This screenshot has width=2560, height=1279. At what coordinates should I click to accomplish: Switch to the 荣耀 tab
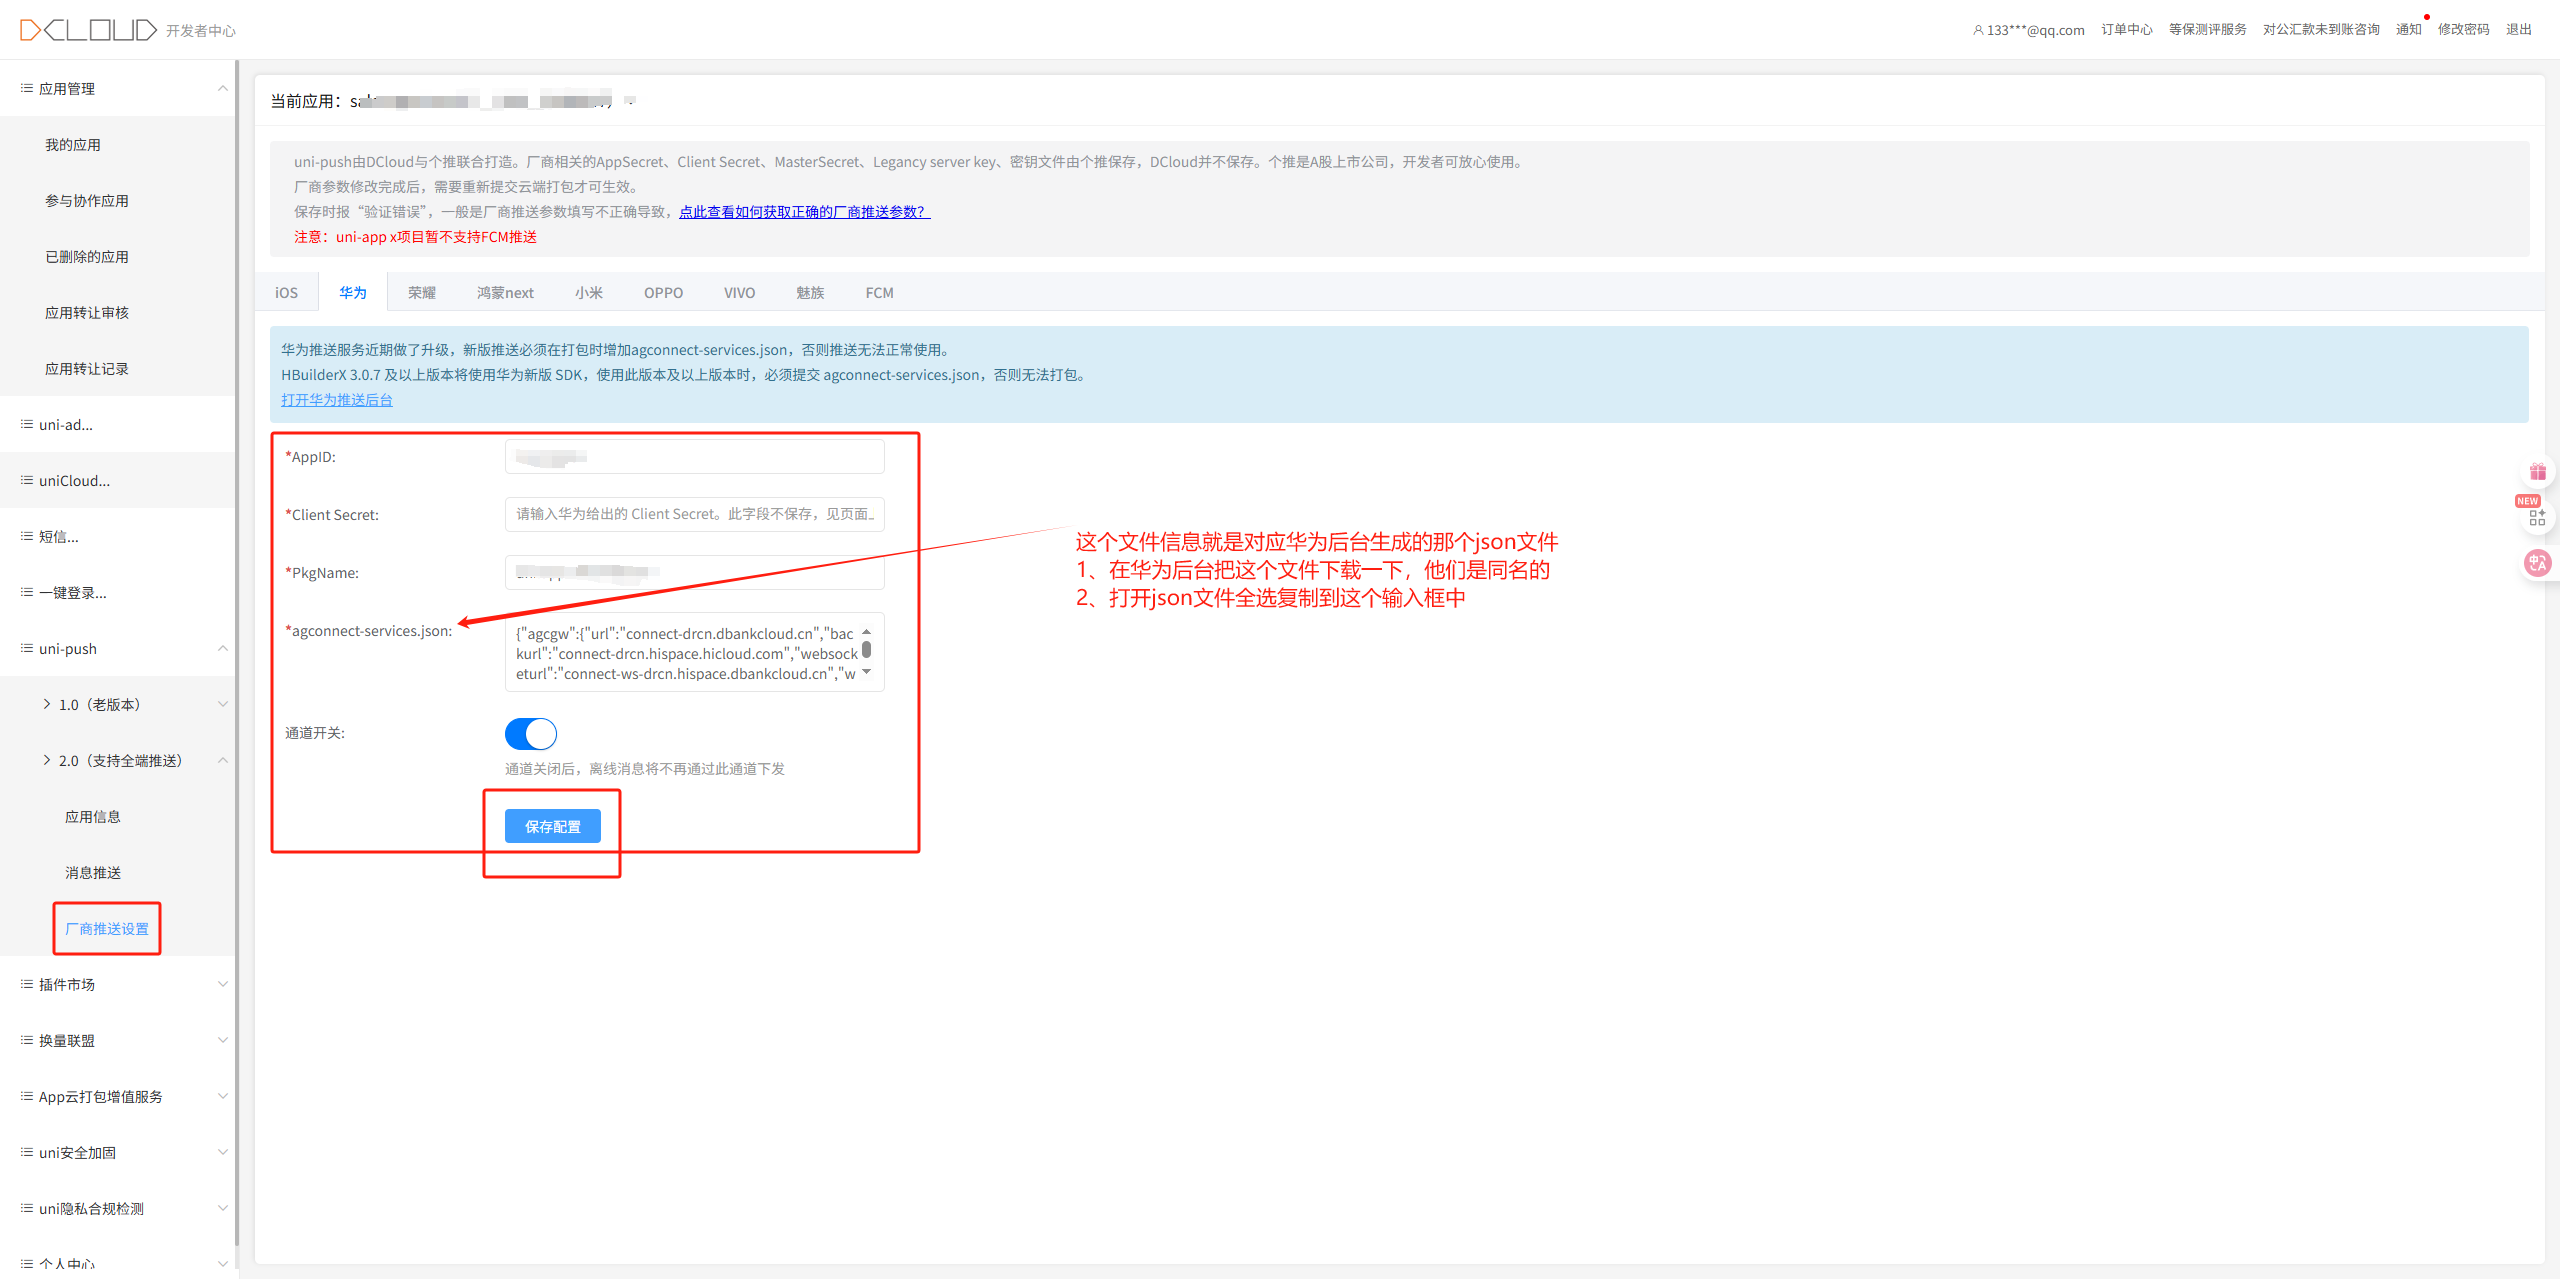point(421,292)
